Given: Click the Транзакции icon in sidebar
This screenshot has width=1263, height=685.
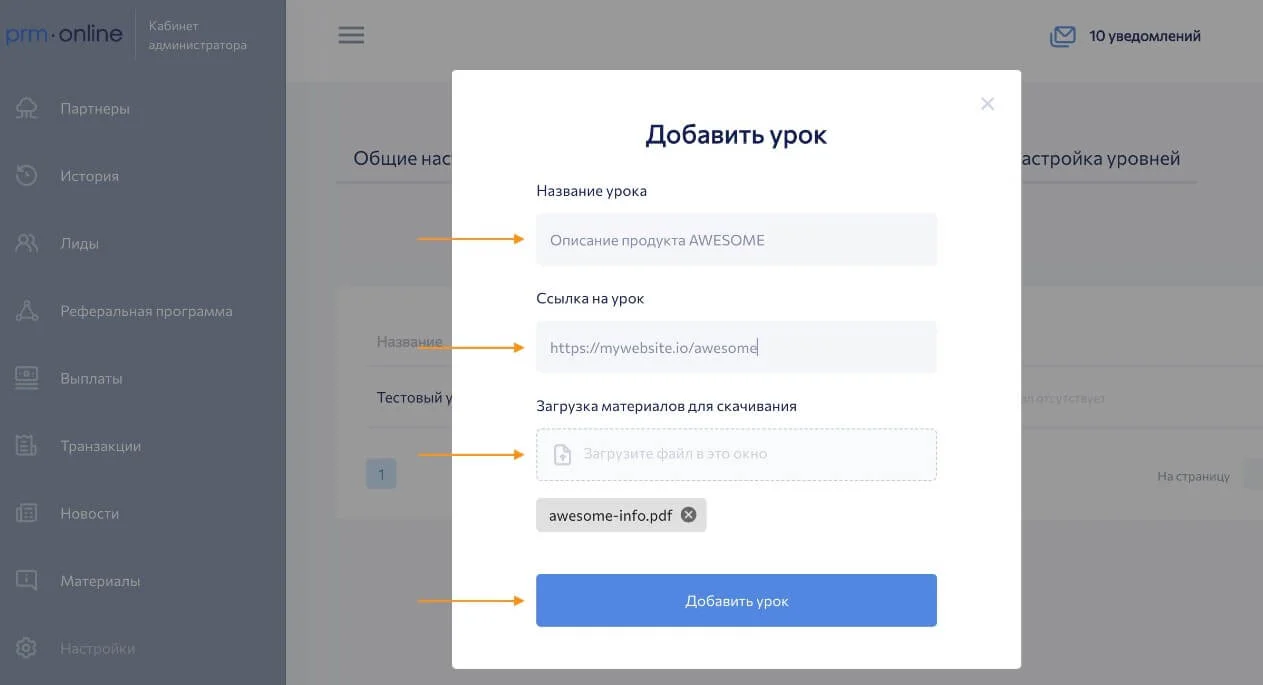Looking at the screenshot, I should 27,446.
